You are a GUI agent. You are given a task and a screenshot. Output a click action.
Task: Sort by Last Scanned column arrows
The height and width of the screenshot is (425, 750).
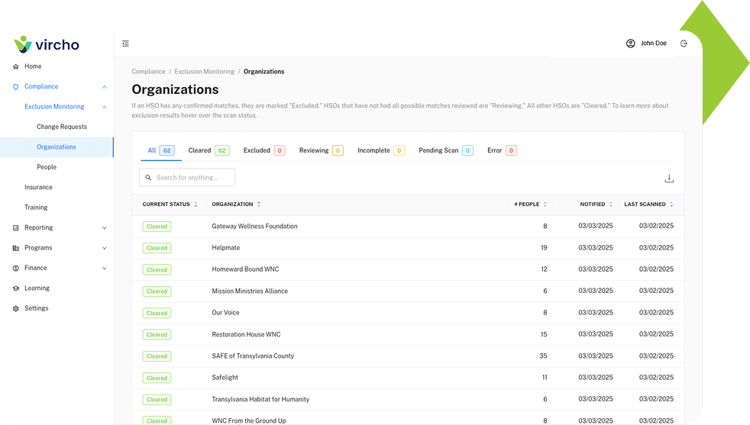pyautogui.click(x=672, y=204)
